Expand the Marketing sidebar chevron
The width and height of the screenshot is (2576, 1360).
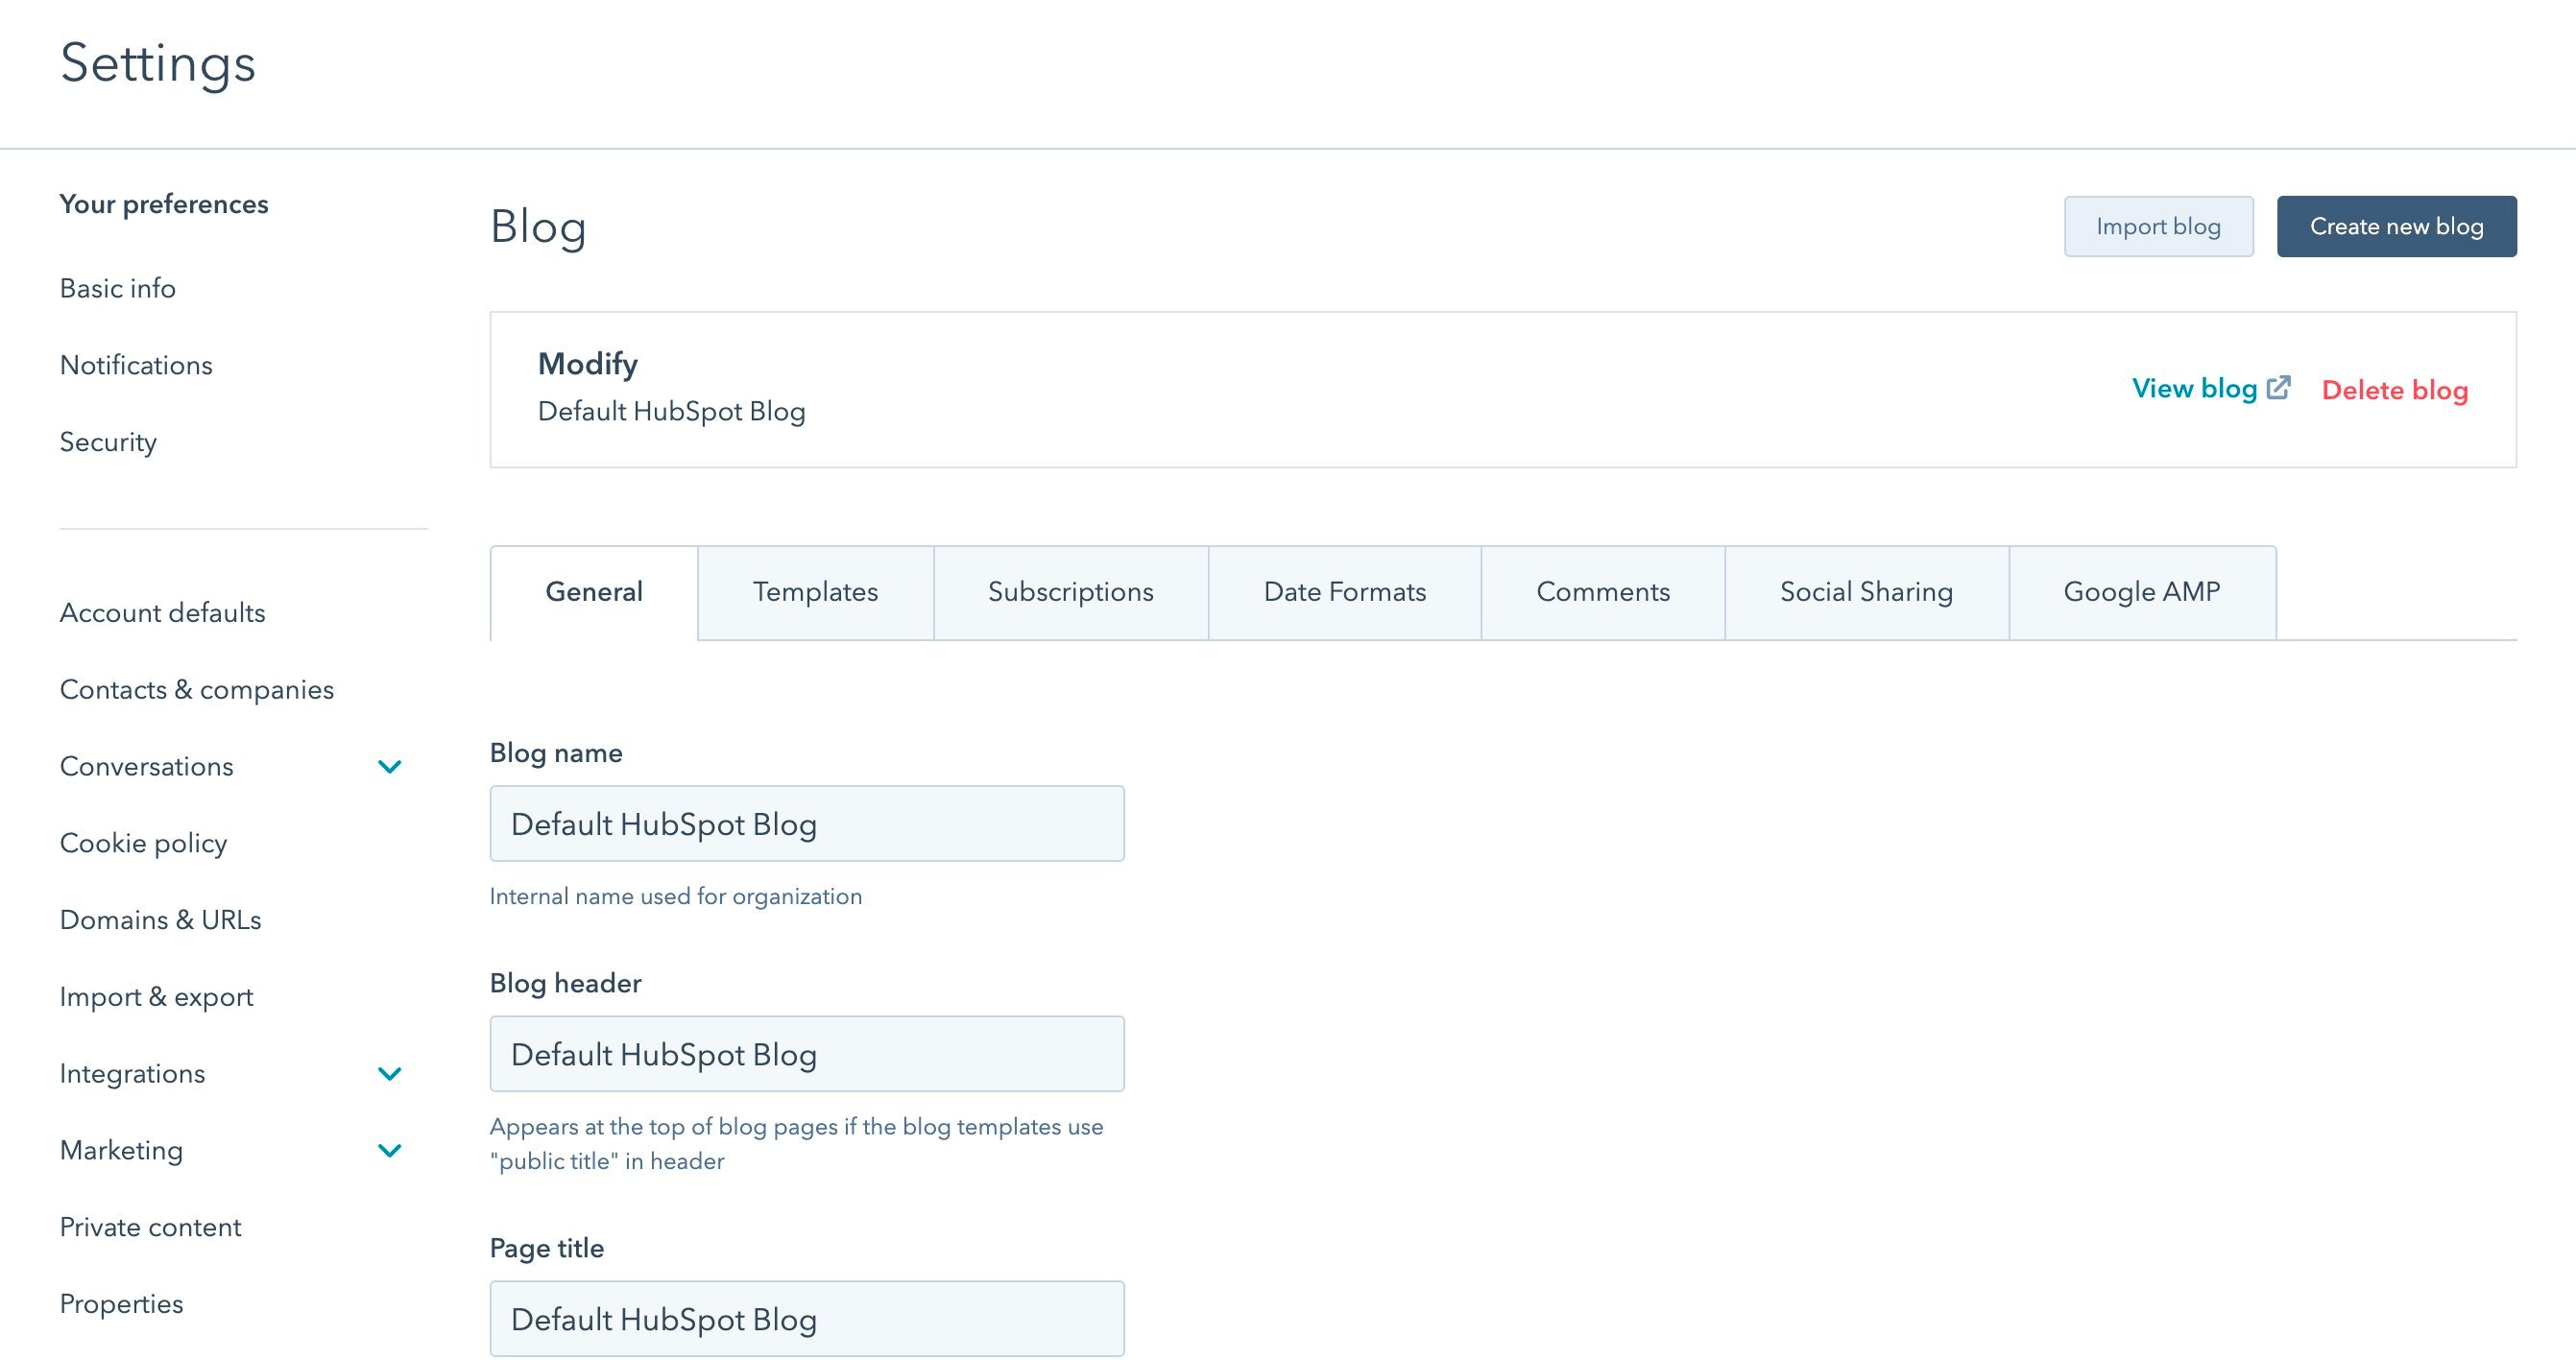click(x=389, y=1151)
